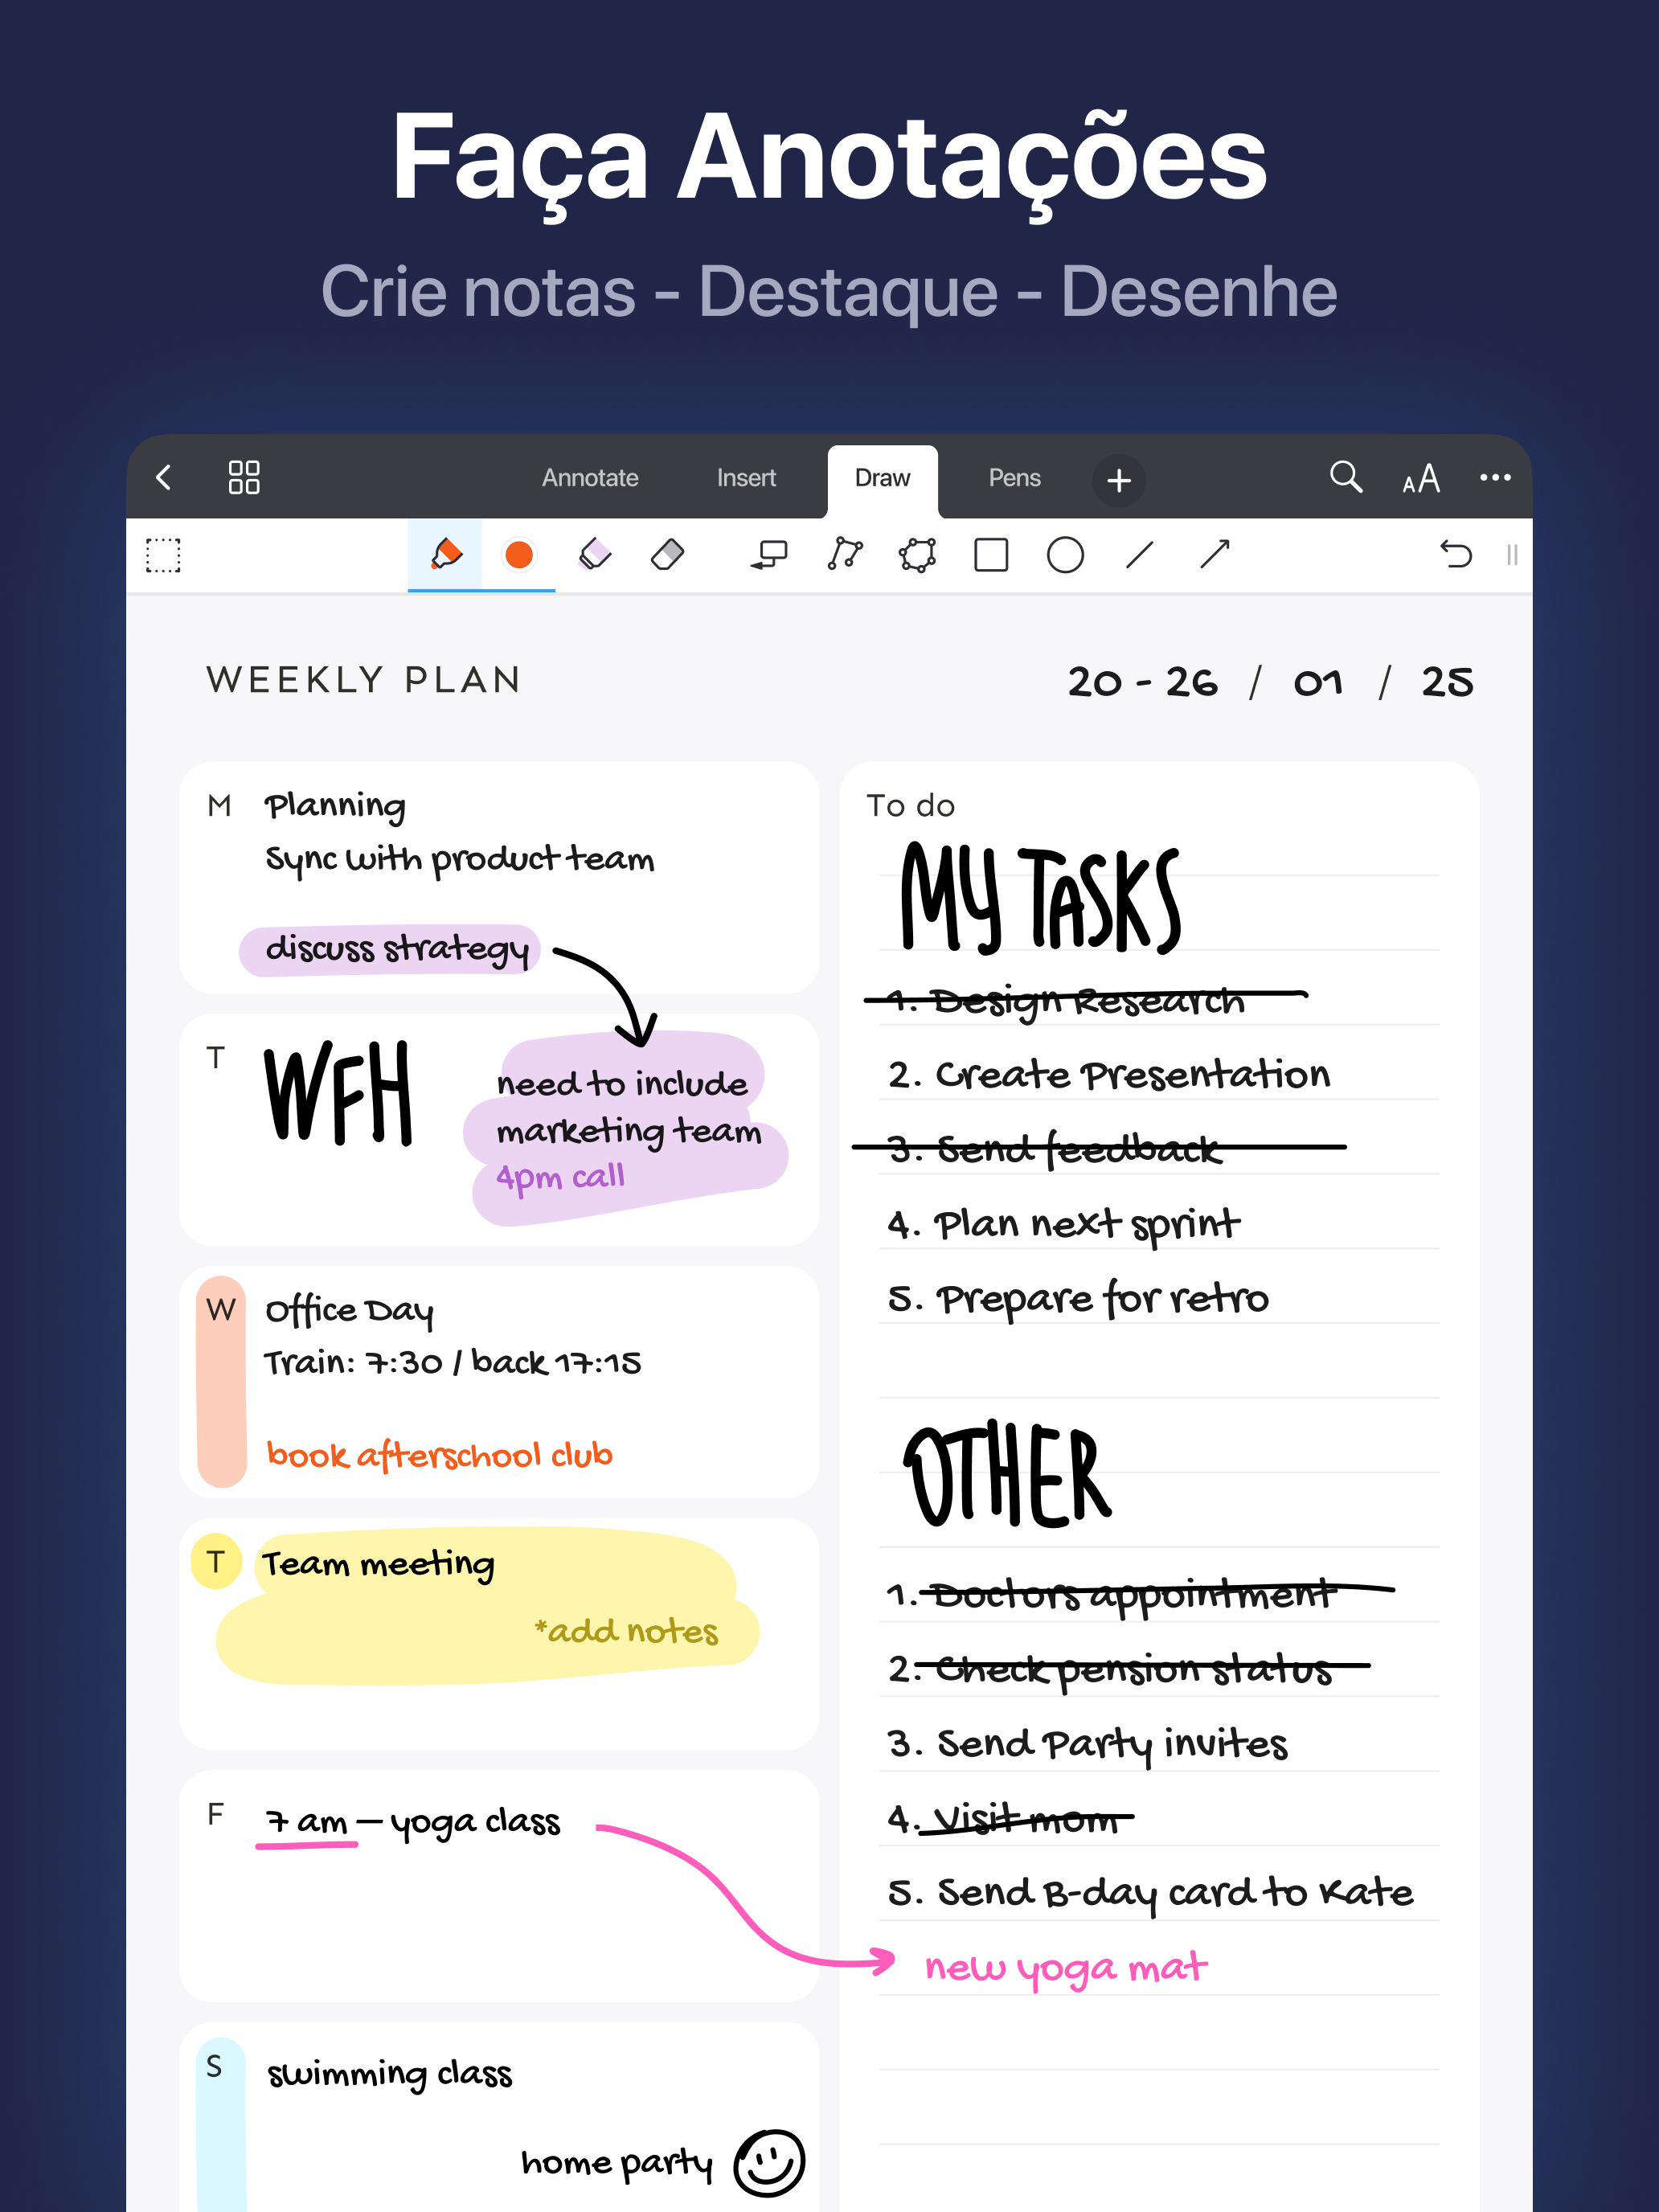Select the circle shape tool

click(x=1065, y=554)
